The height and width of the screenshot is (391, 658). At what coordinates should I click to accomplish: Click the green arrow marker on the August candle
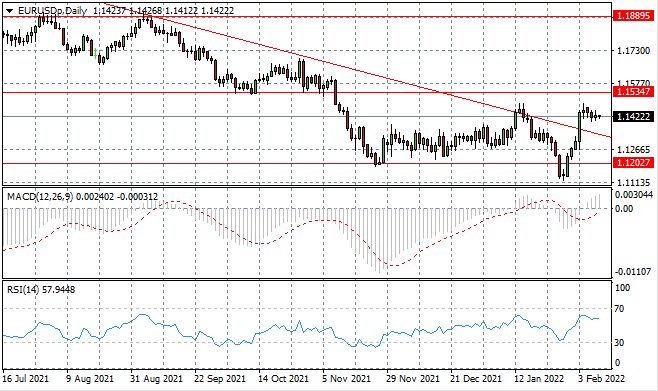96,53
